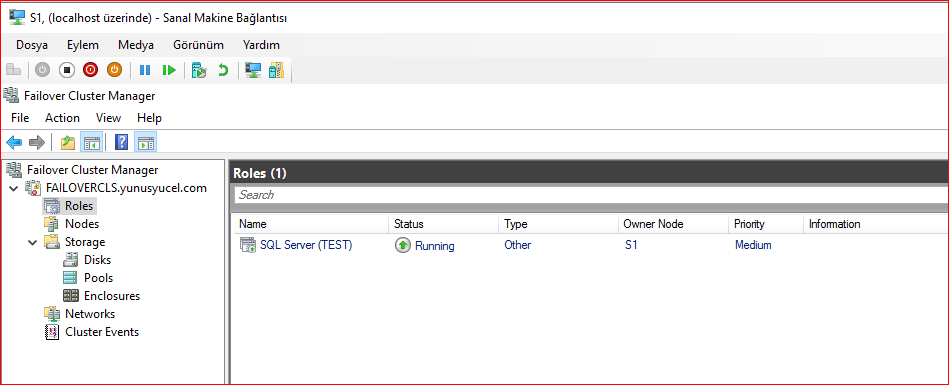Sort roles by the Owner Node column
Screen dimensions: 949x385
tap(674, 224)
